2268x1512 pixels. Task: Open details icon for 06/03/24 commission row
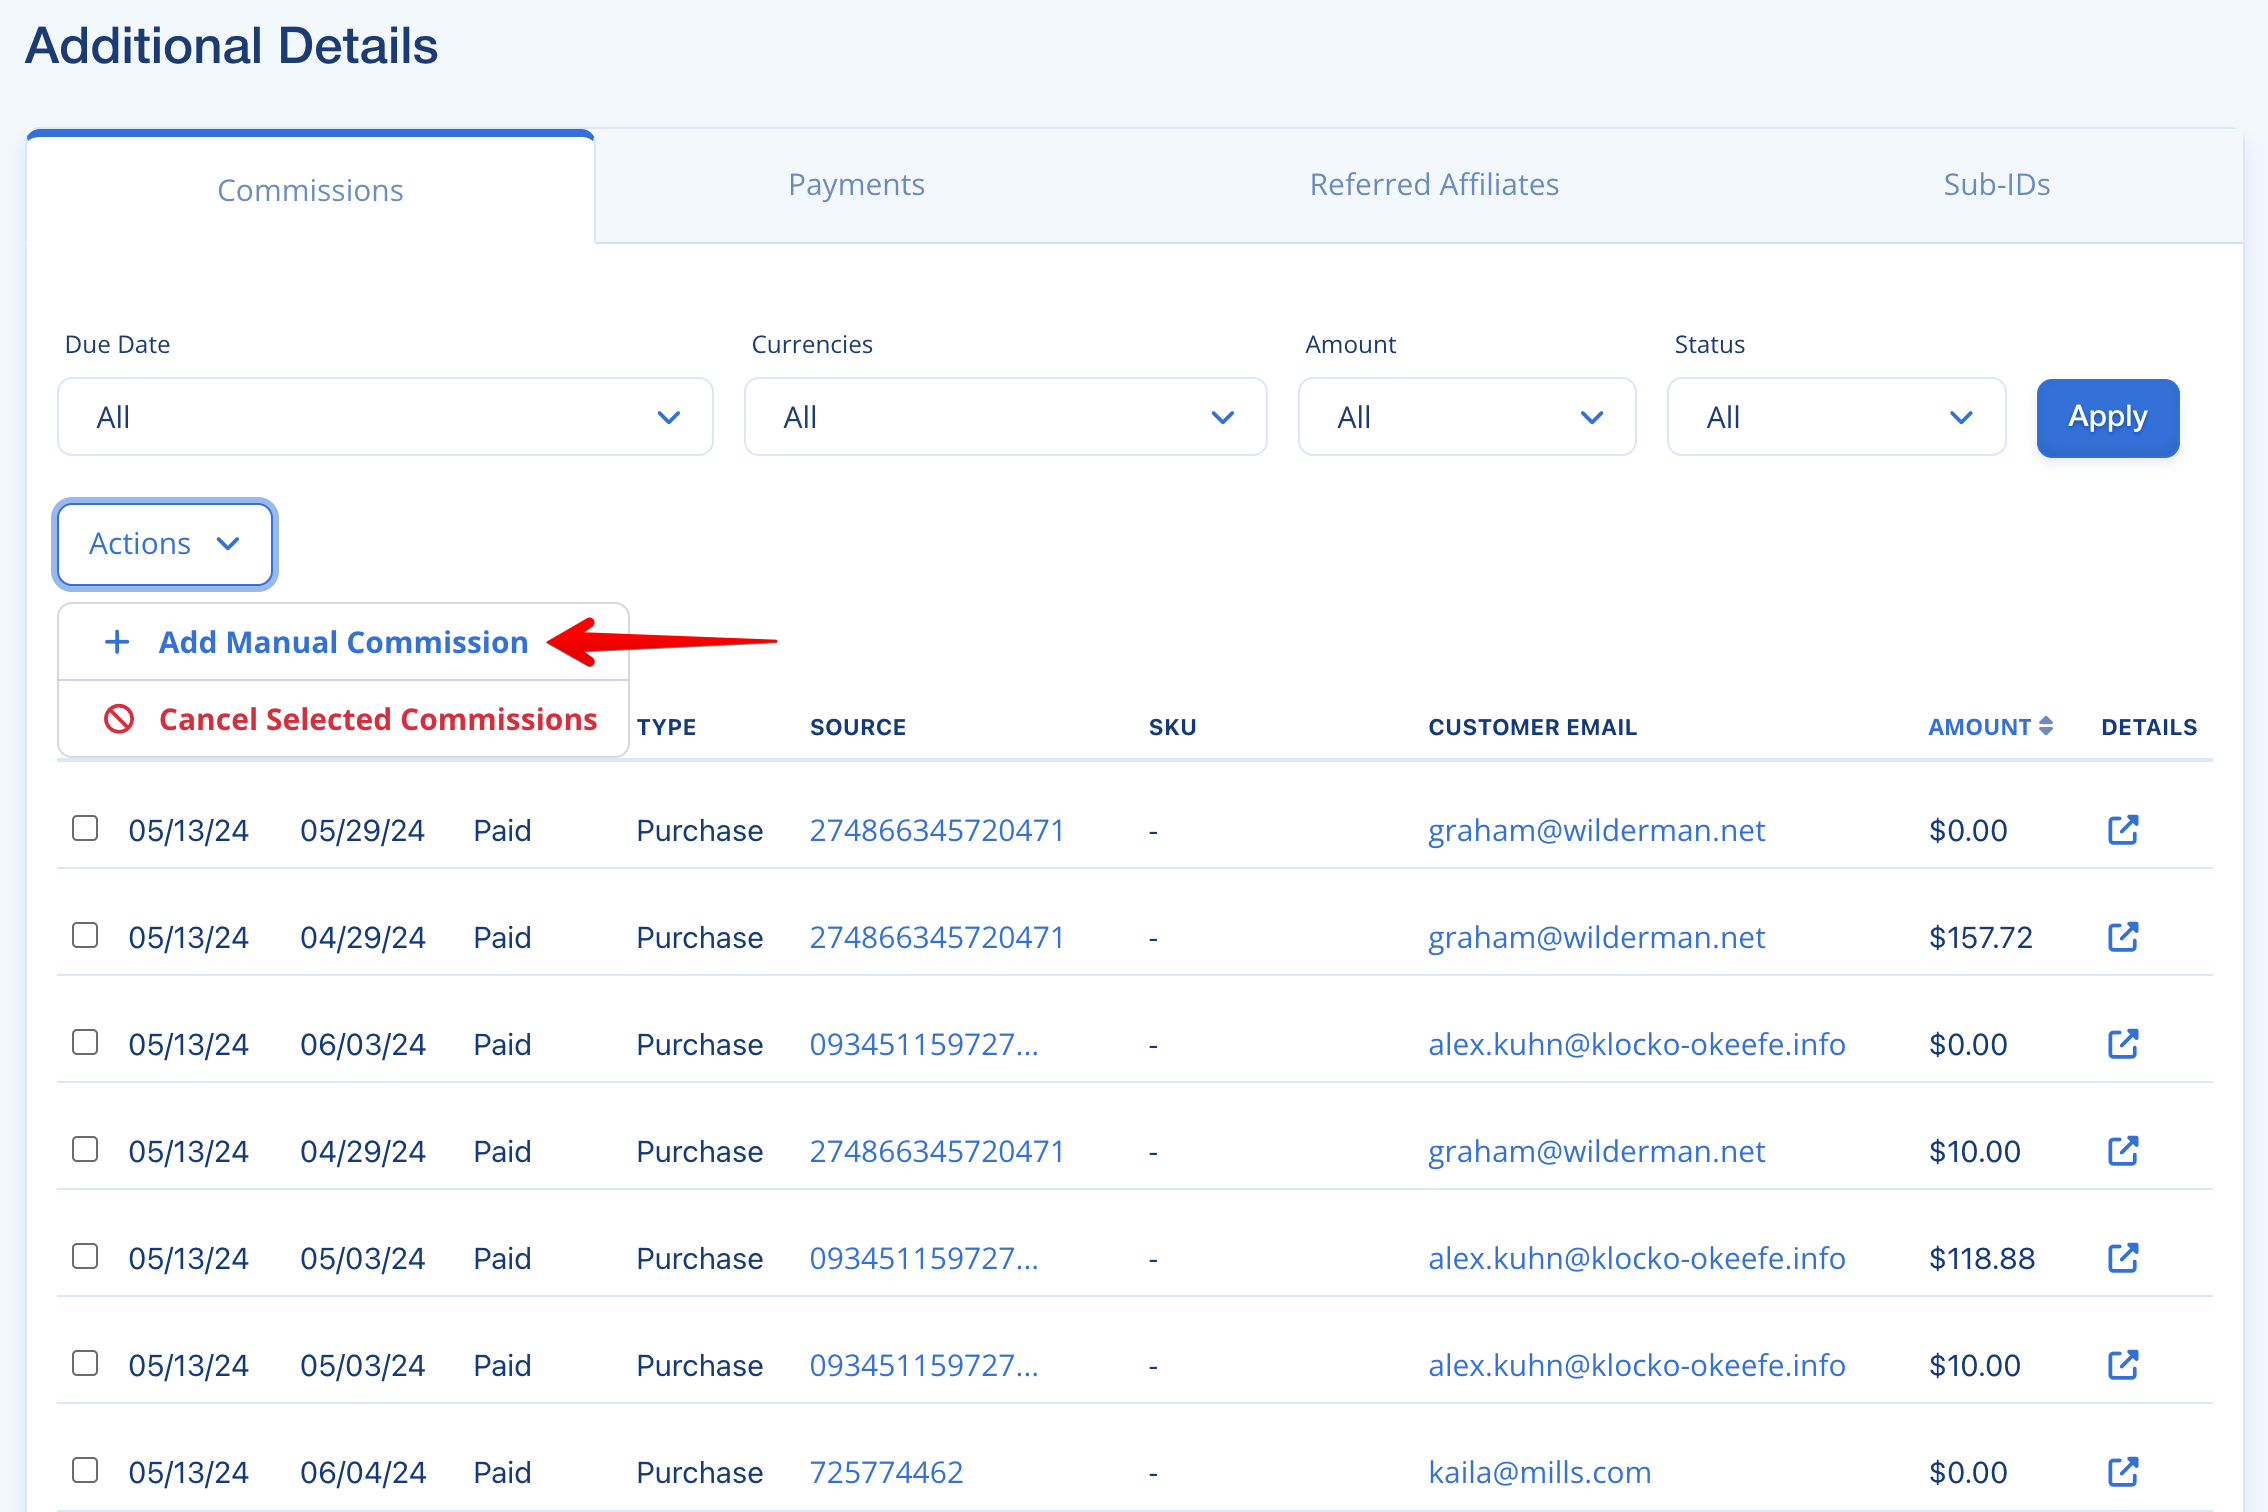pos(2122,1044)
